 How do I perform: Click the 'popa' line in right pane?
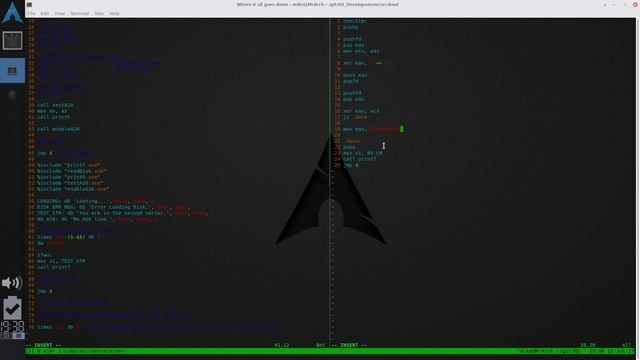(x=349, y=147)
